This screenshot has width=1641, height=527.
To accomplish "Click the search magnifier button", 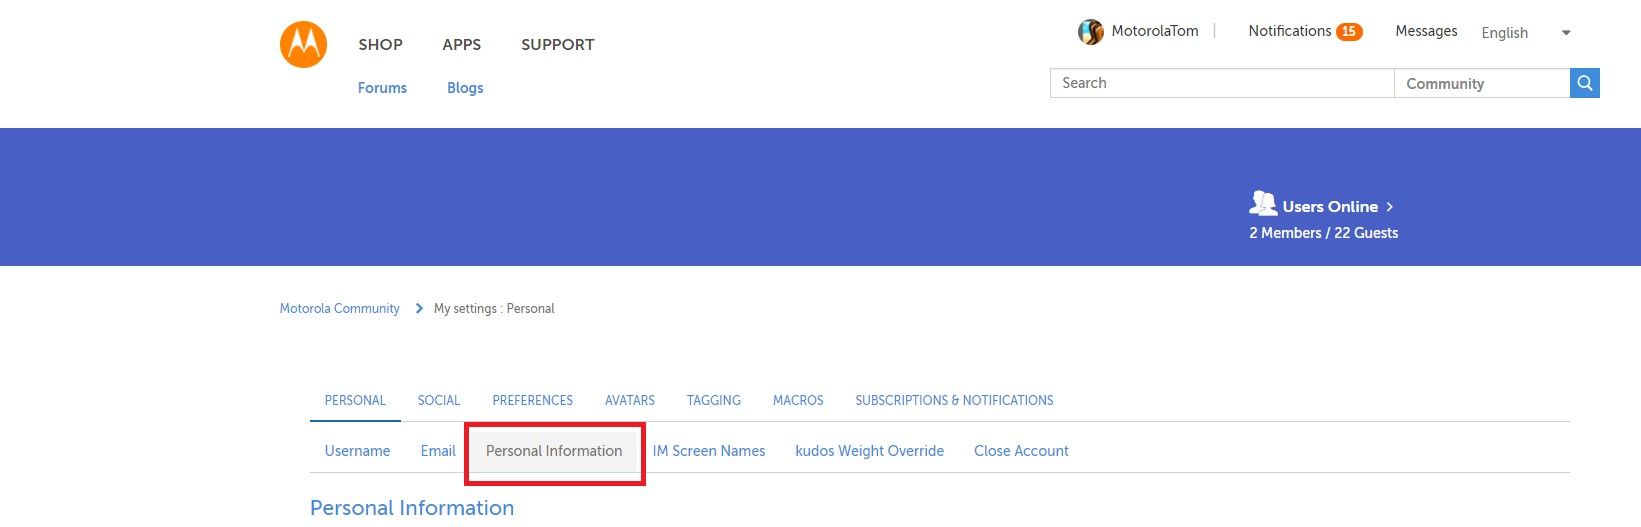I will 1585,83.
